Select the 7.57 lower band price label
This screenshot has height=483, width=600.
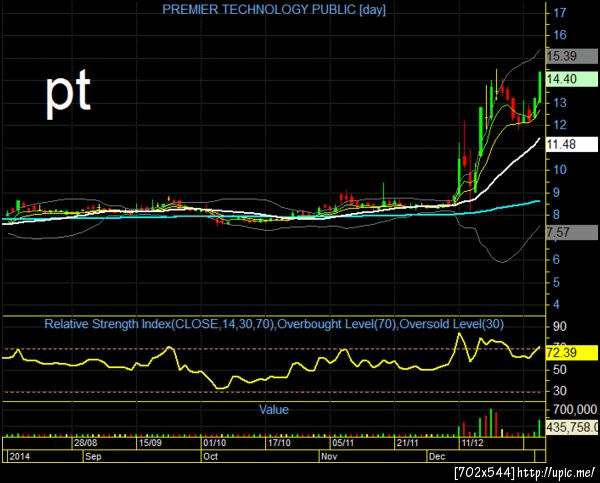tap(572, 232)
